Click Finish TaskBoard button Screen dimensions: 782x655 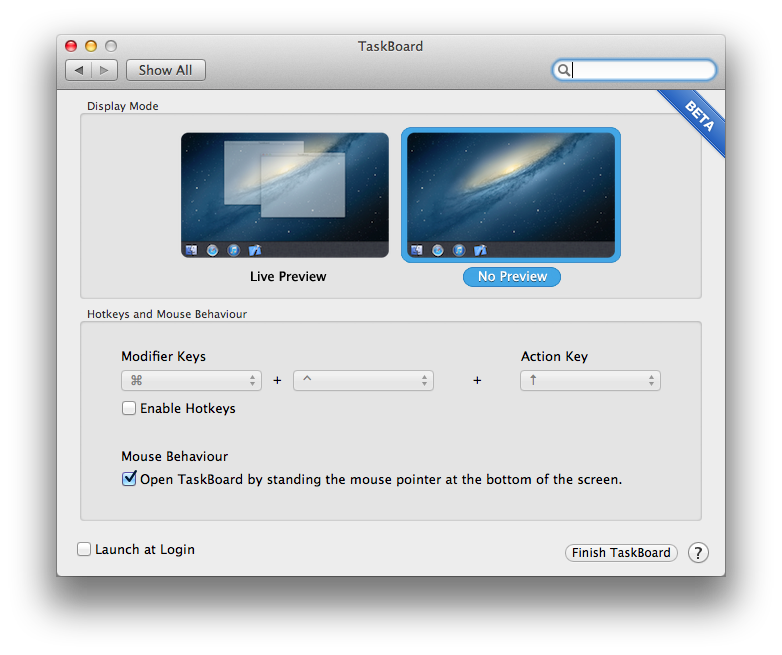coord(621,553)
